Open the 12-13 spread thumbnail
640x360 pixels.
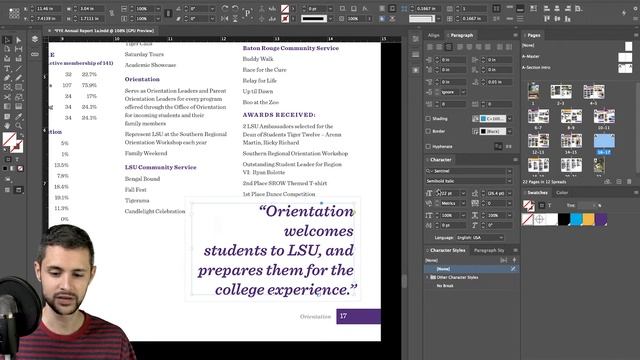tap(538, 141)
